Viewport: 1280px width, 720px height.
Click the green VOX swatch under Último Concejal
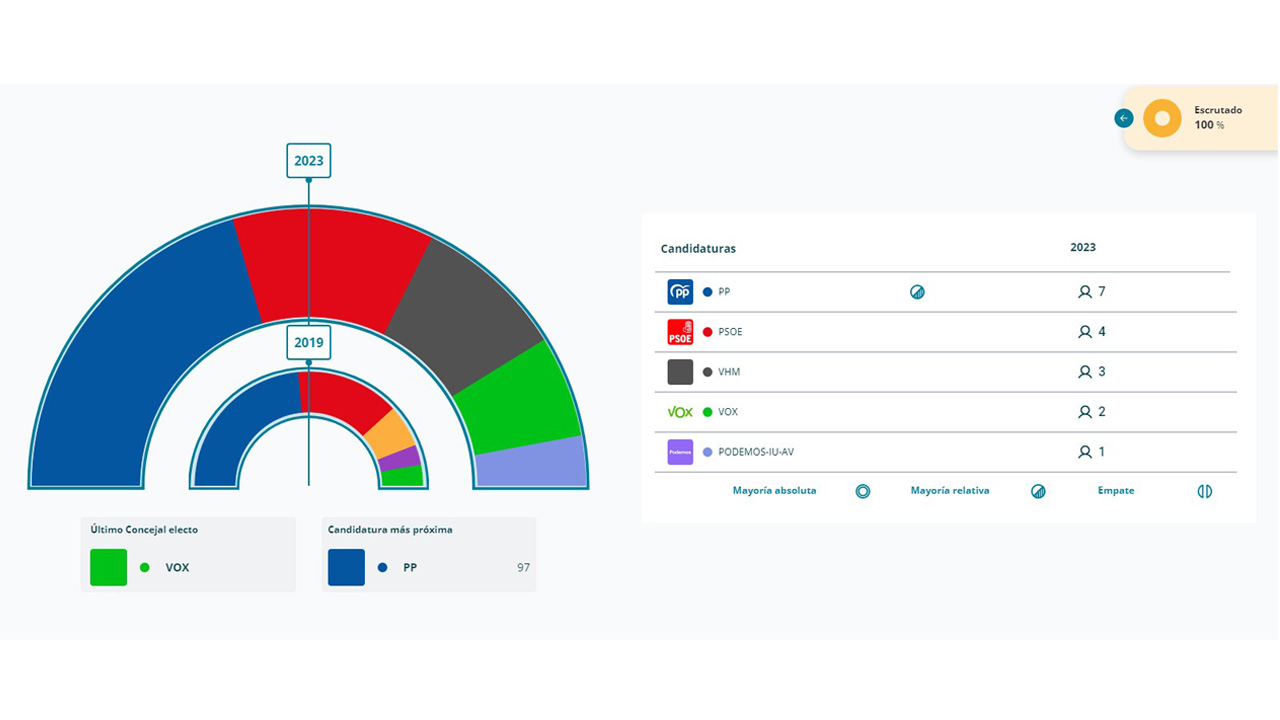point(109,567)
